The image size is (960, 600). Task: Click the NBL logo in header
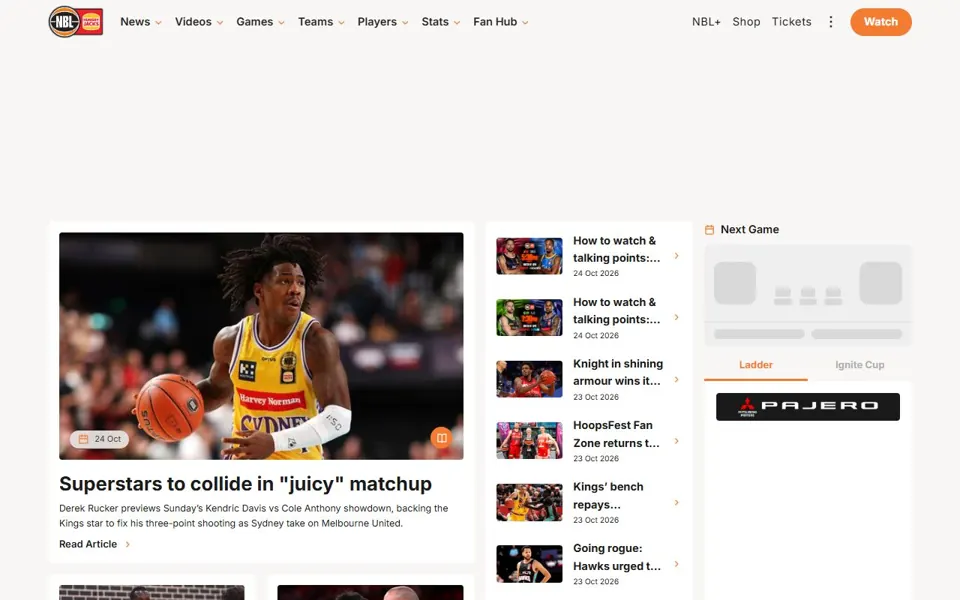pyautogui.click(x=76, y=21)
